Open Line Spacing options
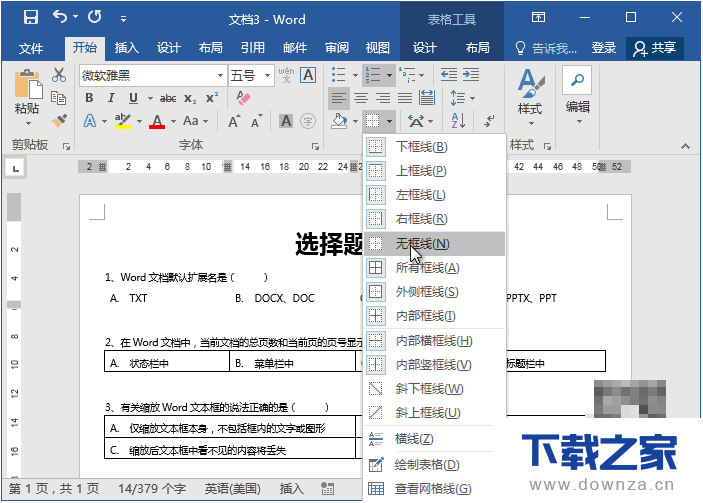703x503 pixels. (x=462, y=98)
